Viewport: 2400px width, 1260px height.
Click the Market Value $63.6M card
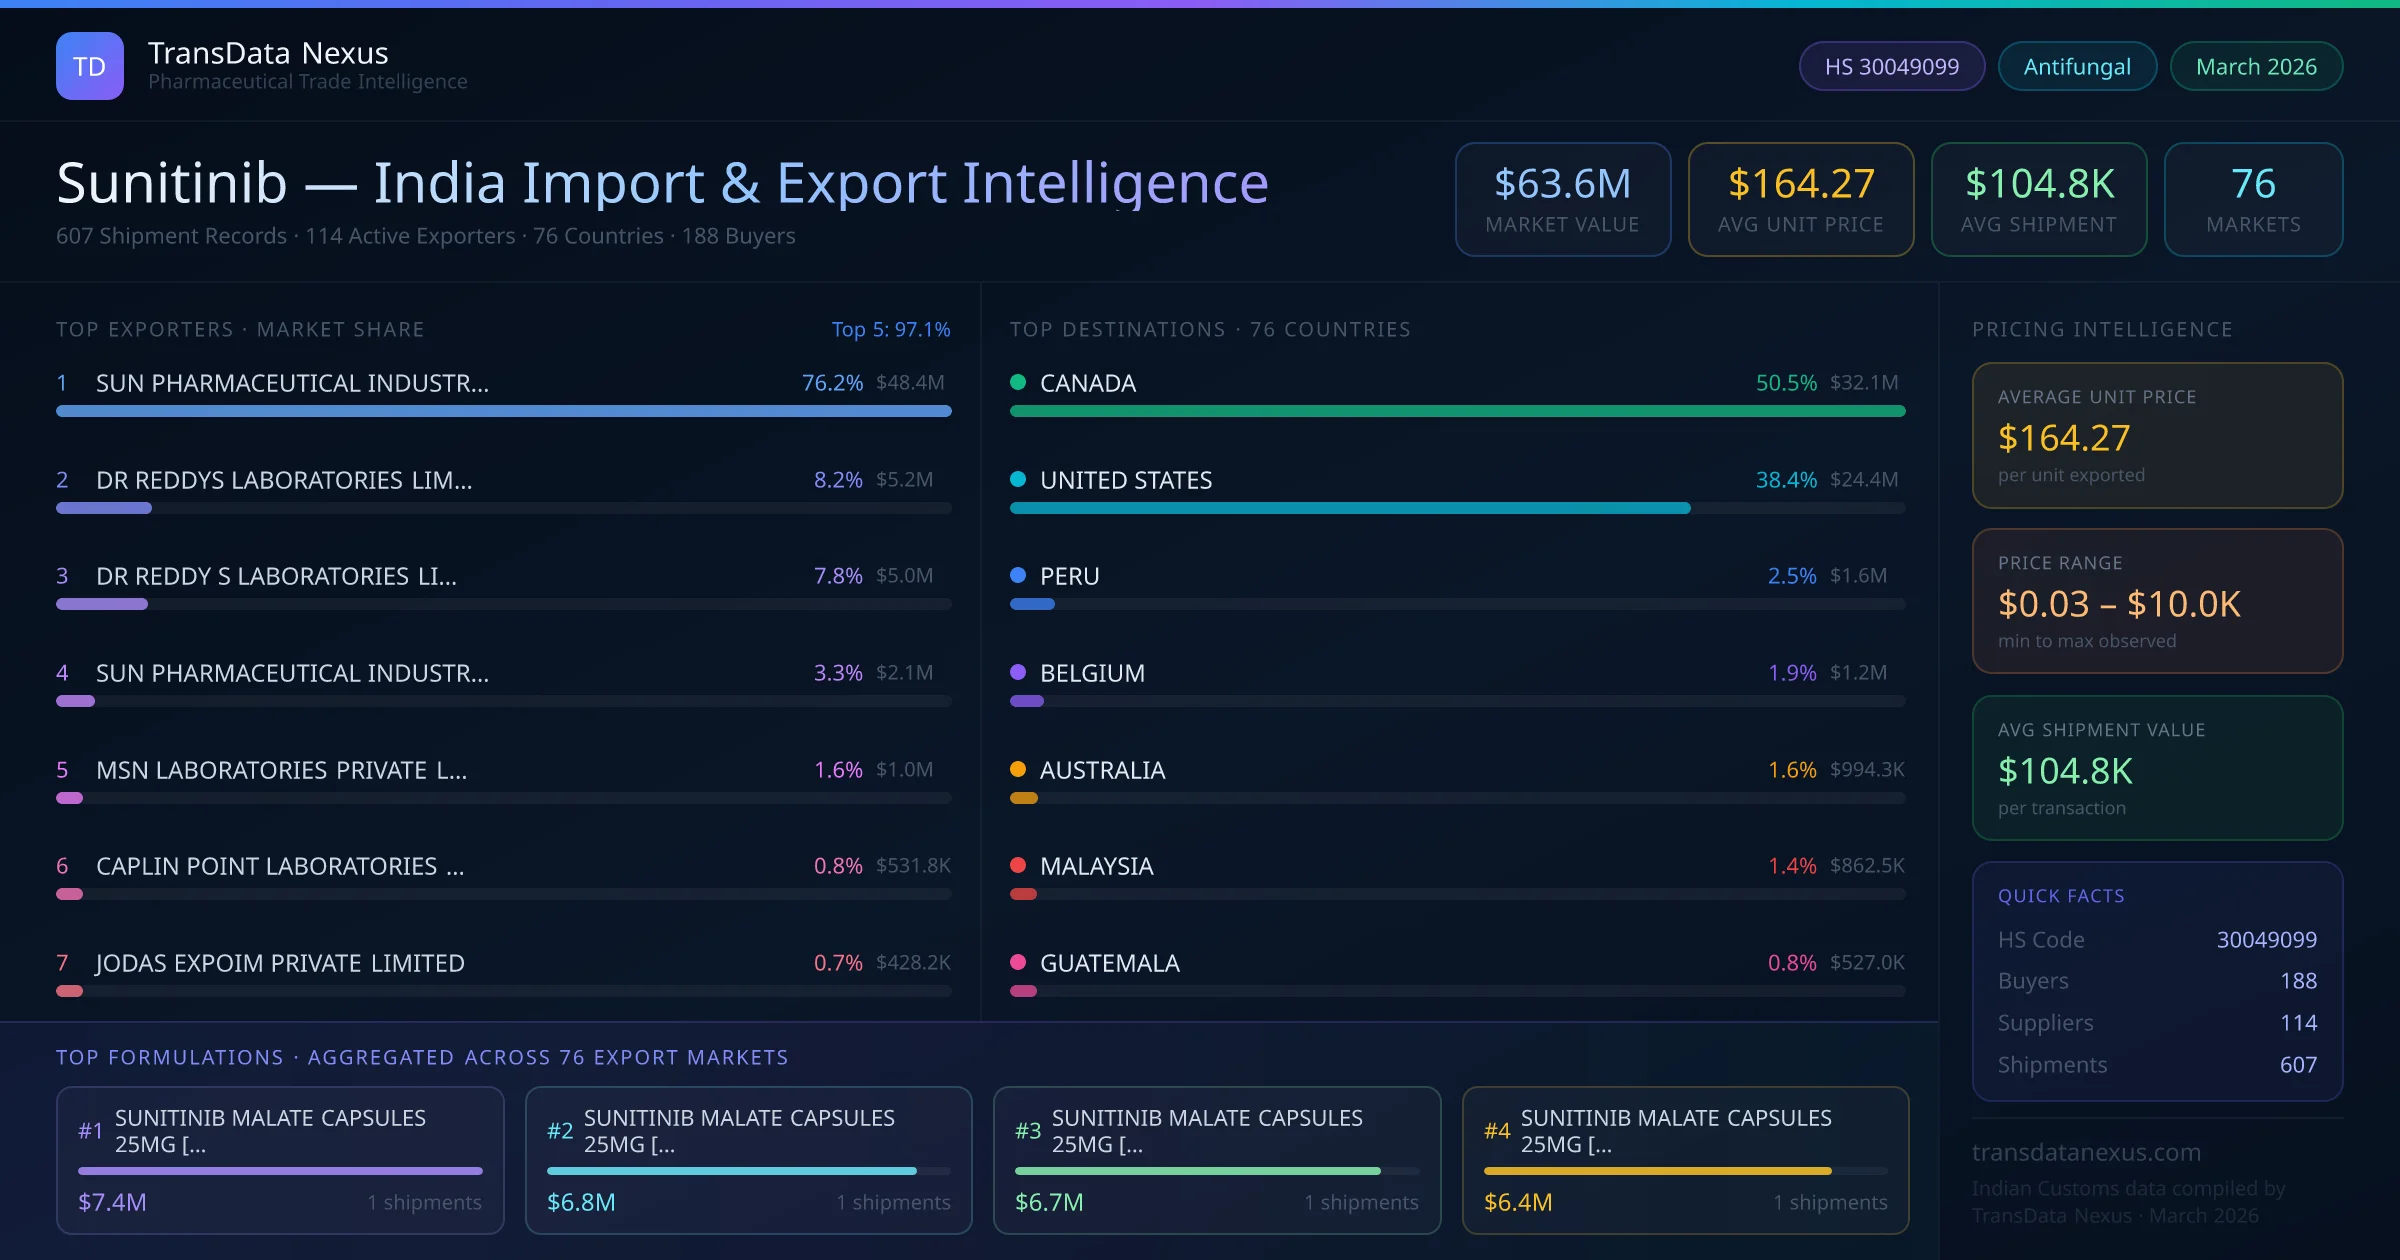tap(1562, 199)
